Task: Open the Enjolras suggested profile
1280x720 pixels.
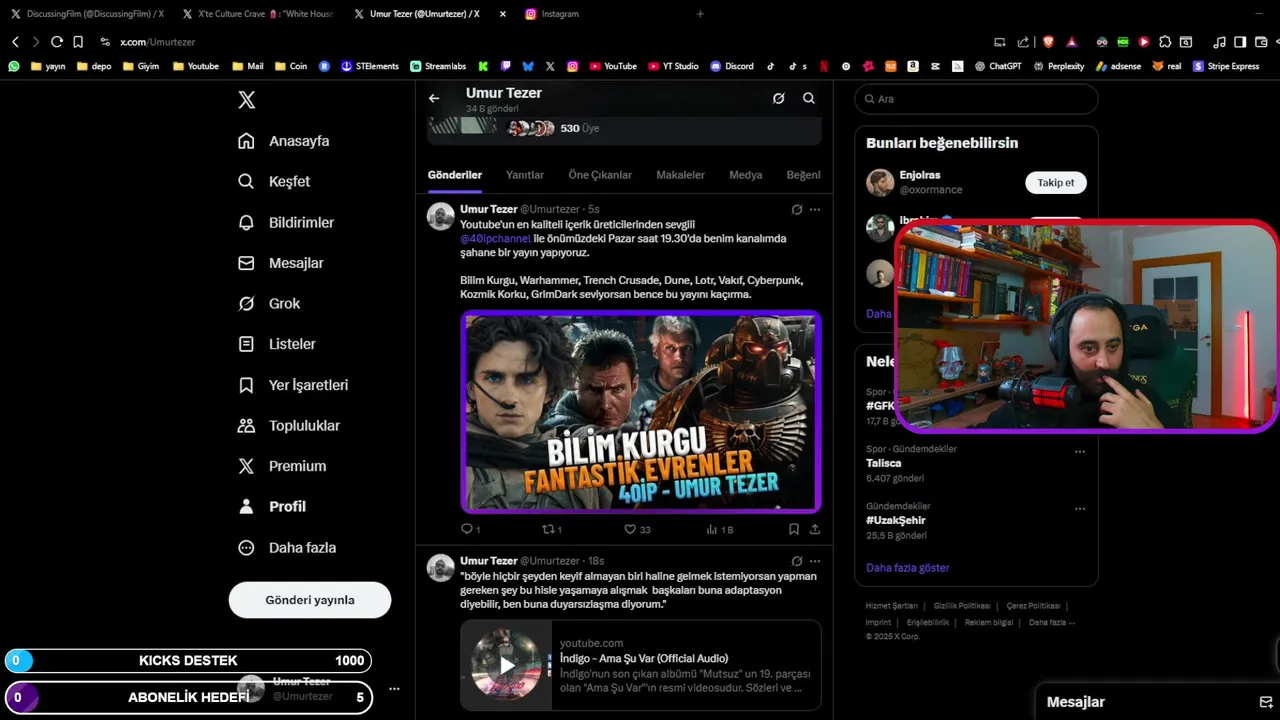Action: pyautogui.click(x=920, y=175)
